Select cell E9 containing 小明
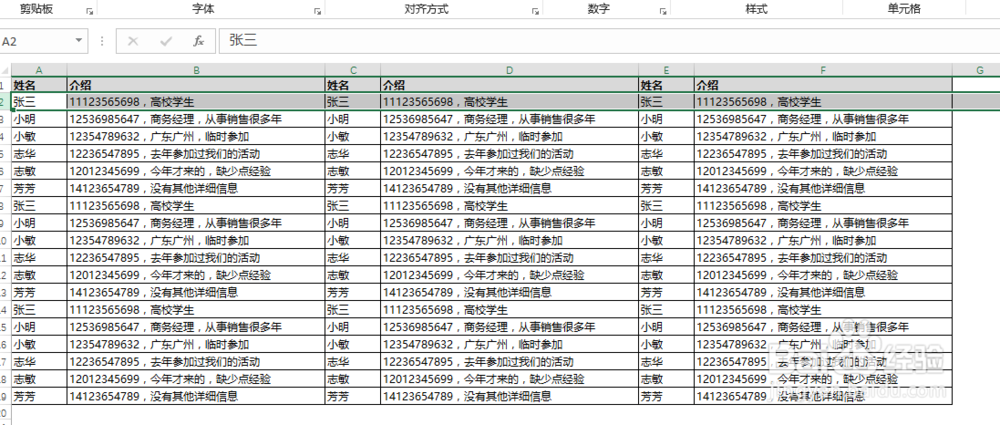Image resolution: width=1000 pixels, height=425 pixels. (666, 223)
